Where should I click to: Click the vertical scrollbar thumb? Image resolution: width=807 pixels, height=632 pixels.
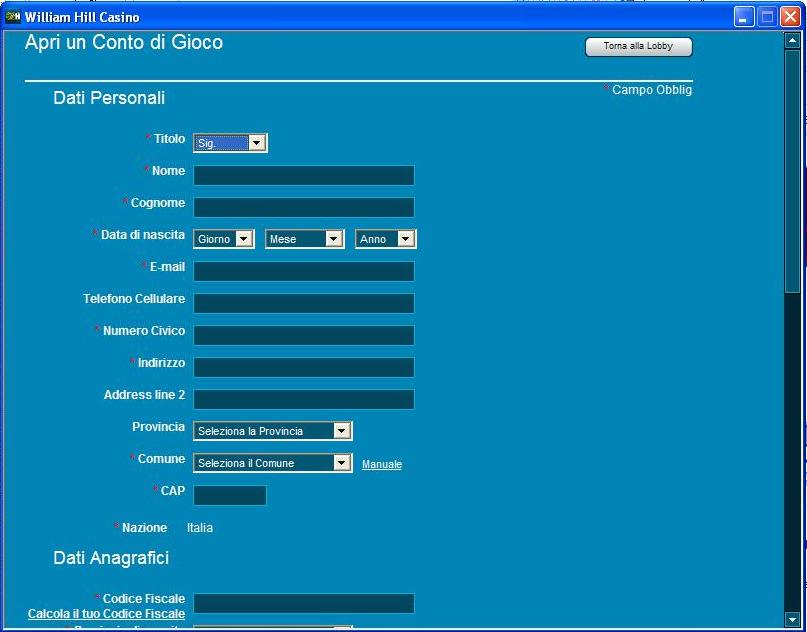tap(792, 171)
